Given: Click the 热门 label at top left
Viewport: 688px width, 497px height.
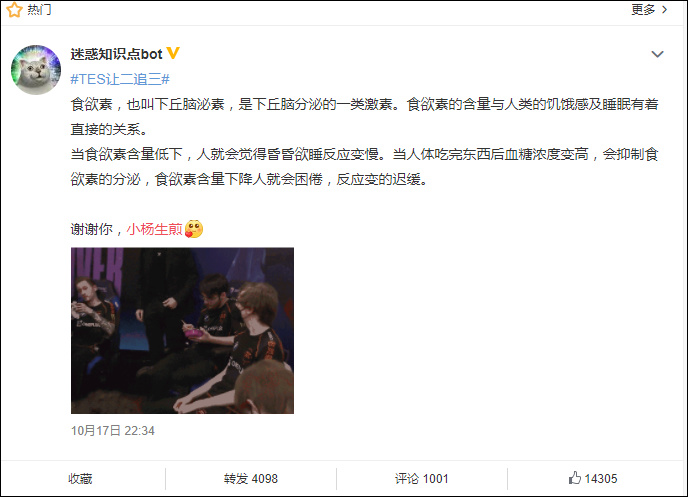Looking at the screenshot, I should pos(39,9).
